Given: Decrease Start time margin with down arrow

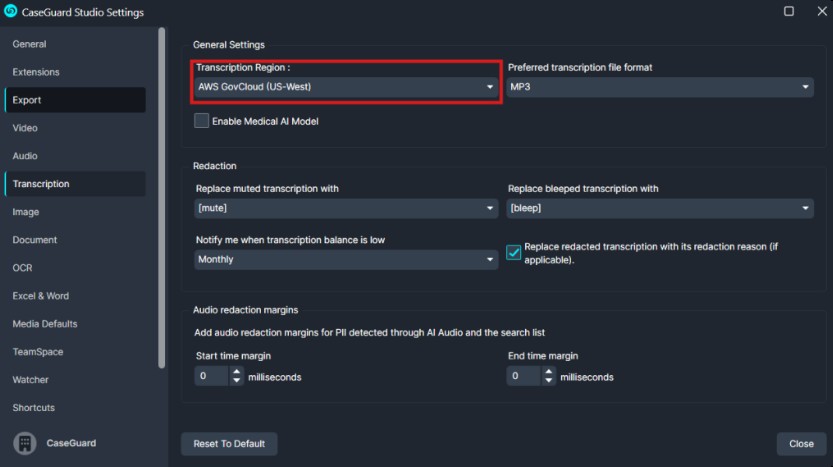Looking at the screenshot, I should click(236, 380).
